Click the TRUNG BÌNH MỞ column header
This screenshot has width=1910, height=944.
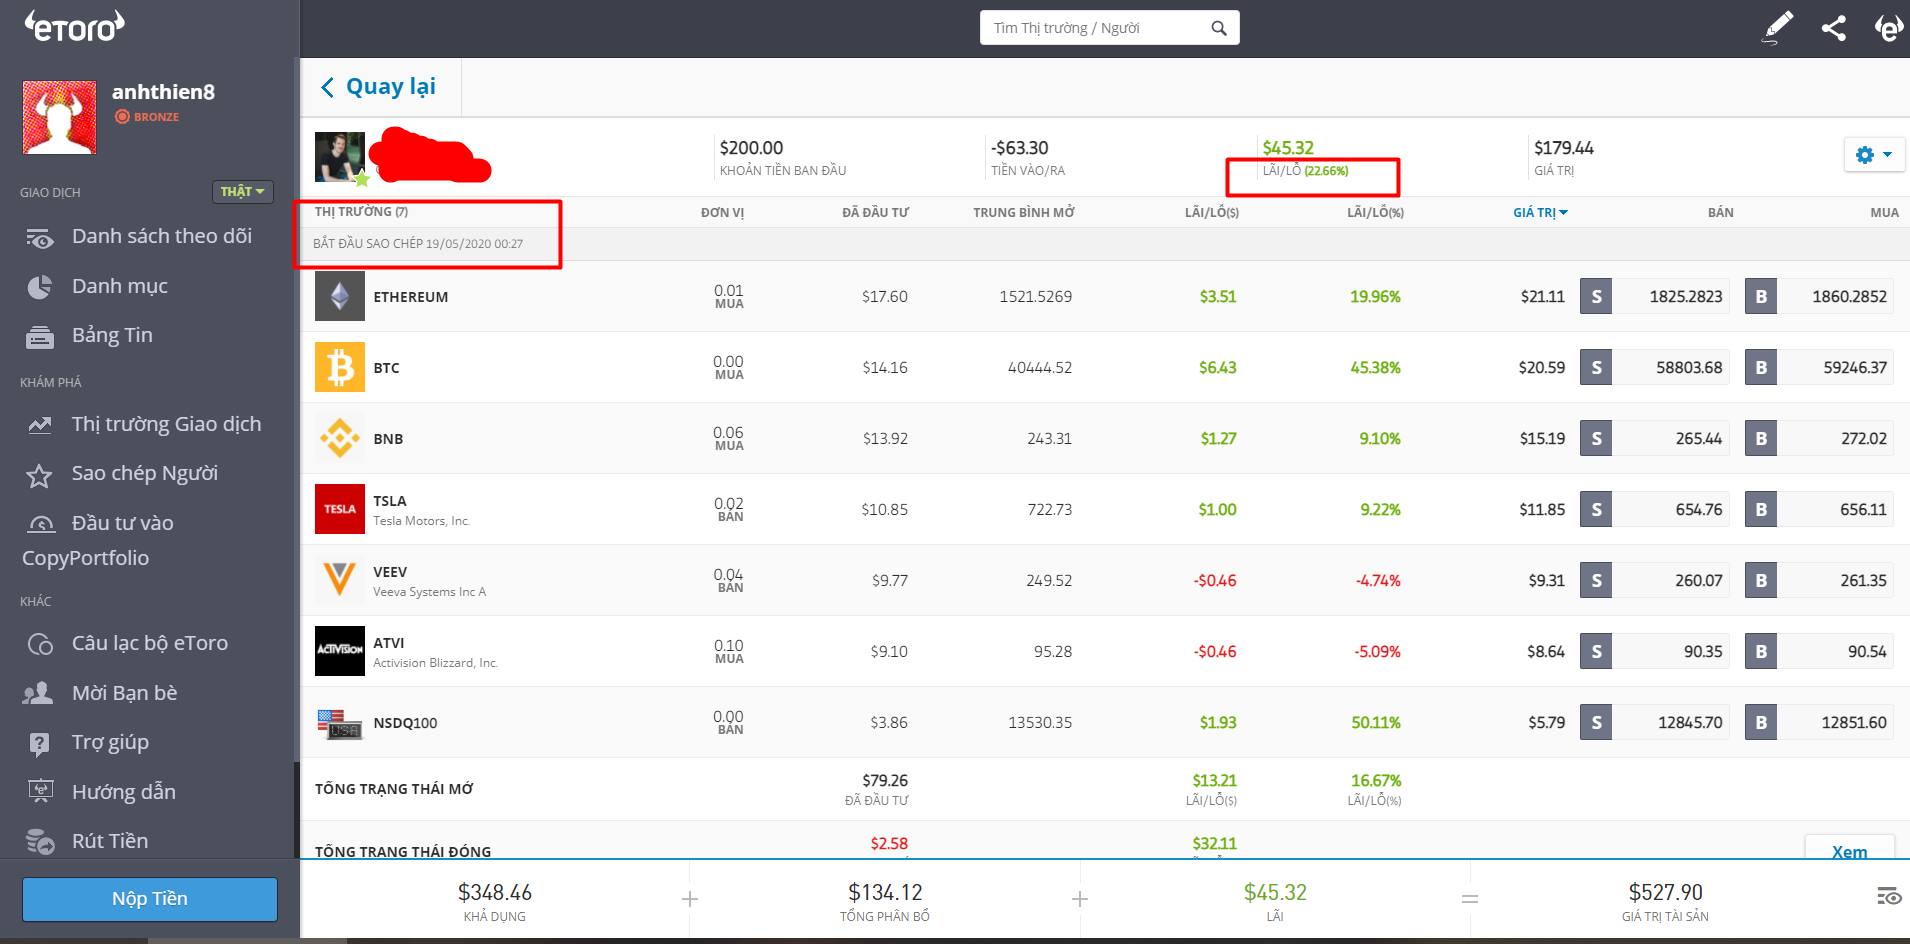point(1023,212)
